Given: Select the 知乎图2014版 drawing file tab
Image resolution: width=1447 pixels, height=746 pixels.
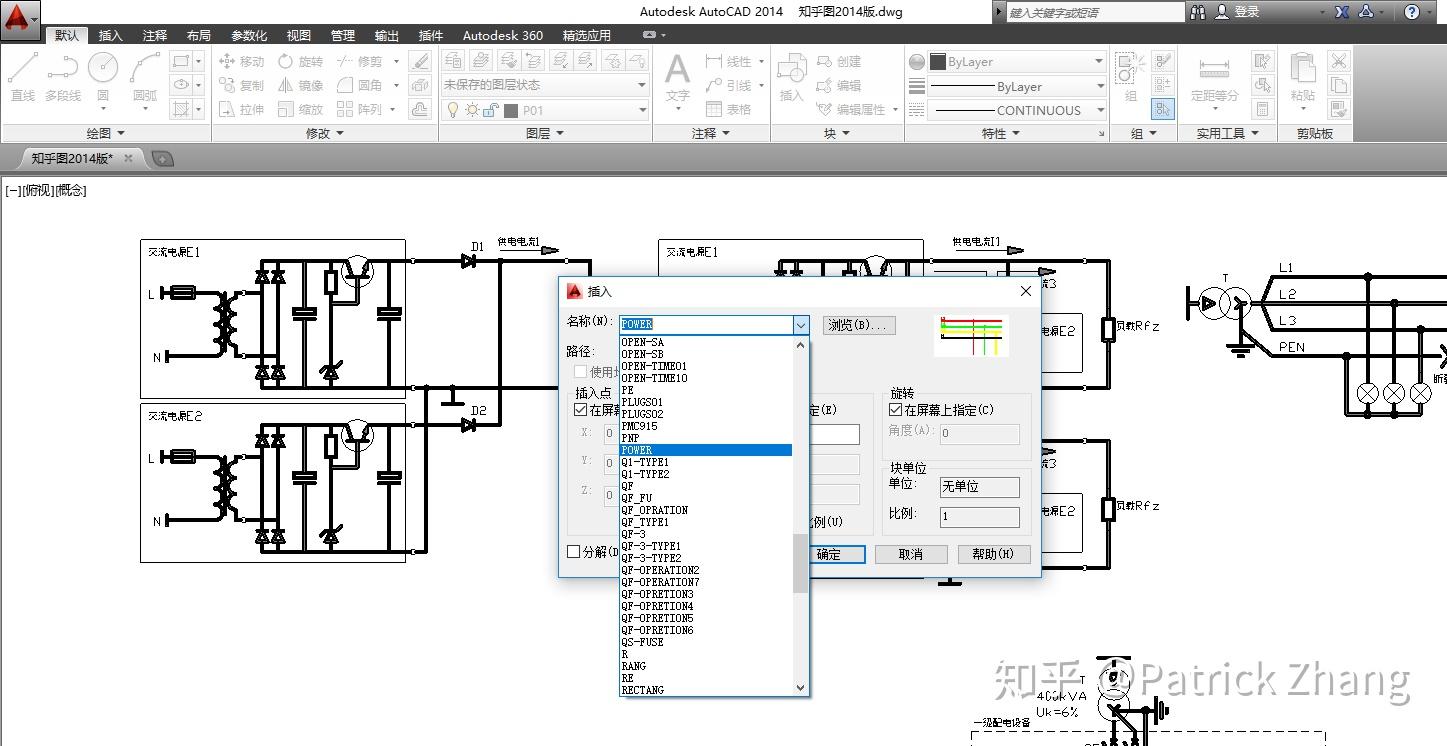Looking at the screenshot, I should [71, 158].
